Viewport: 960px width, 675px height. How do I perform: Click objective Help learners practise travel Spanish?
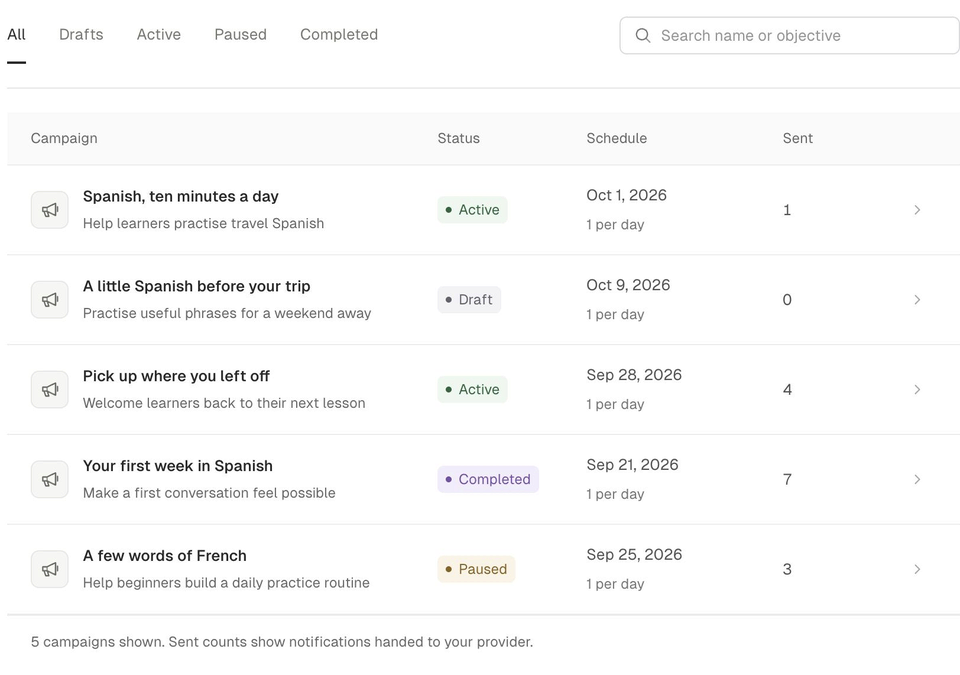(x=203, y=223)
